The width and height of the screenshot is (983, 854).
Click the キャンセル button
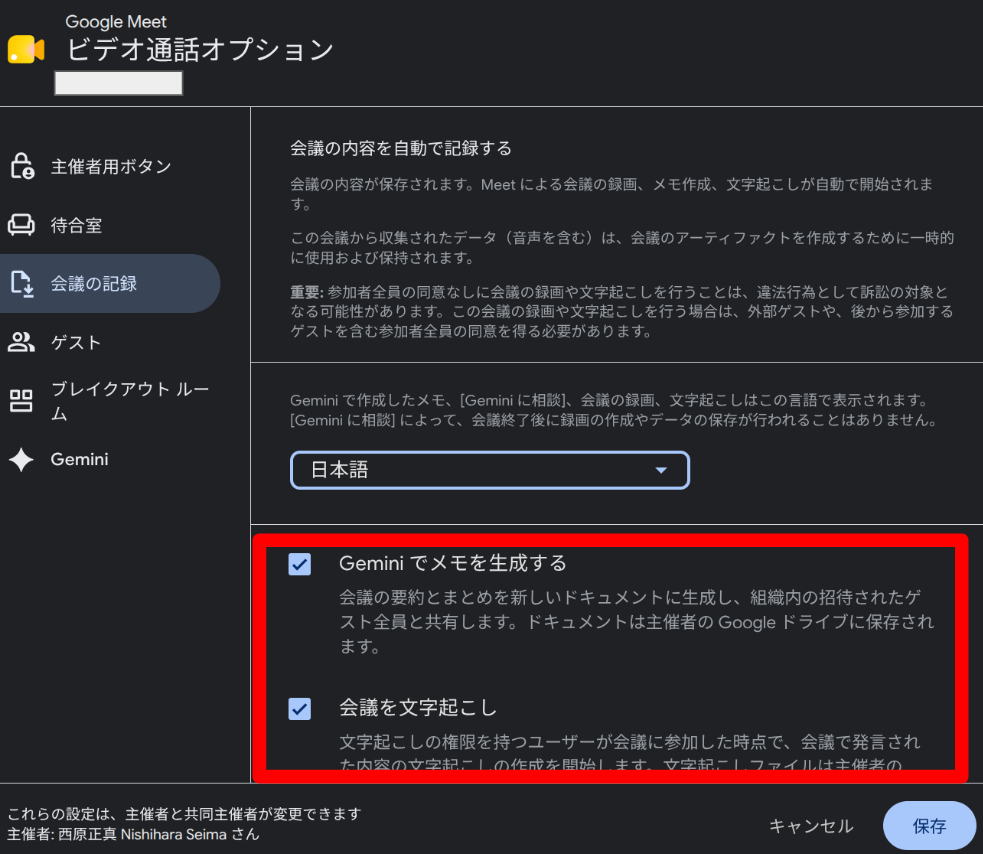click(811, 826)
